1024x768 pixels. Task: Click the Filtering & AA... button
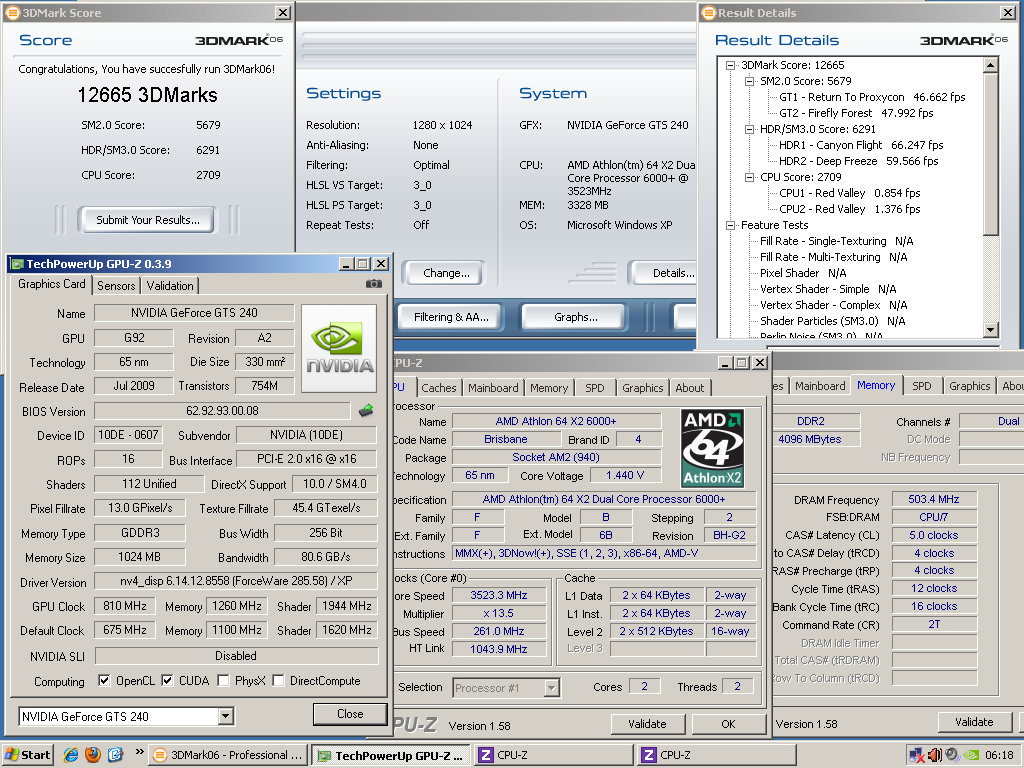[451, 317]
